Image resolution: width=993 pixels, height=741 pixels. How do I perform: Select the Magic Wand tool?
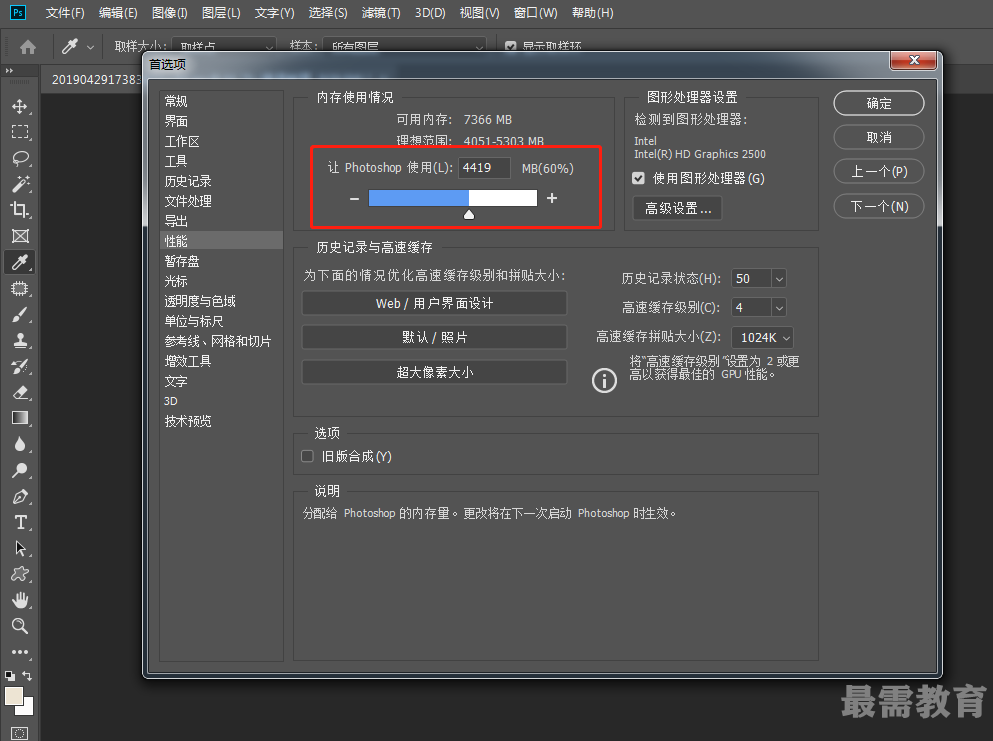coord(20,184)
